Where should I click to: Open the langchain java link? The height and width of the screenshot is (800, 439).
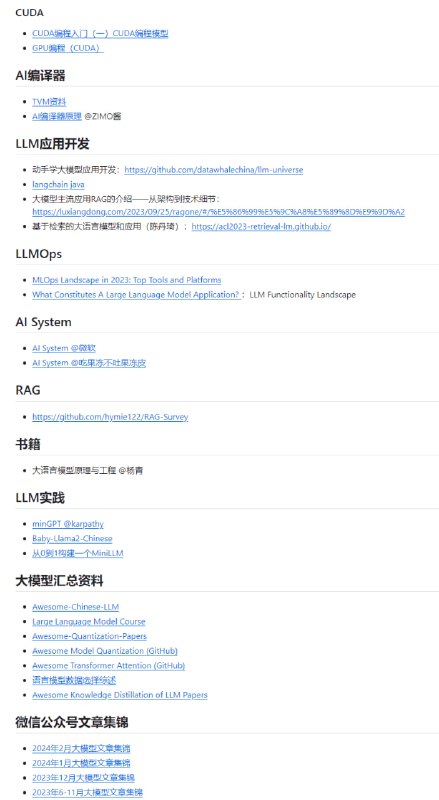tap(58, 185)
